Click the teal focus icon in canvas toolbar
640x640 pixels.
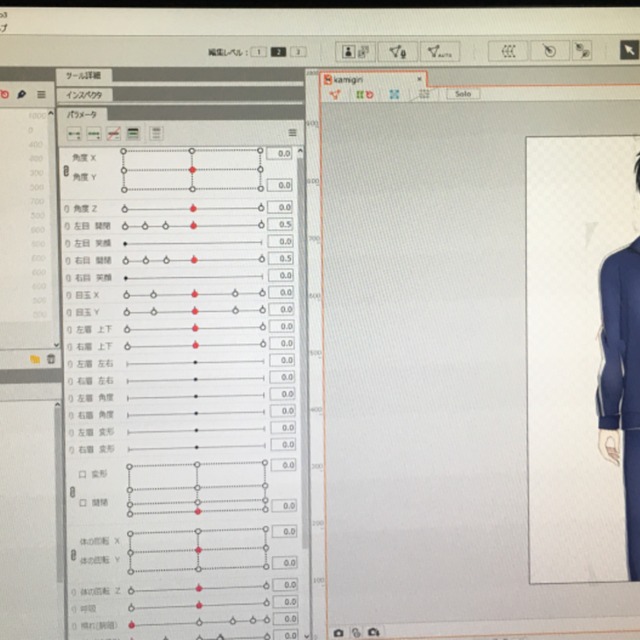[x=394, y=94]
